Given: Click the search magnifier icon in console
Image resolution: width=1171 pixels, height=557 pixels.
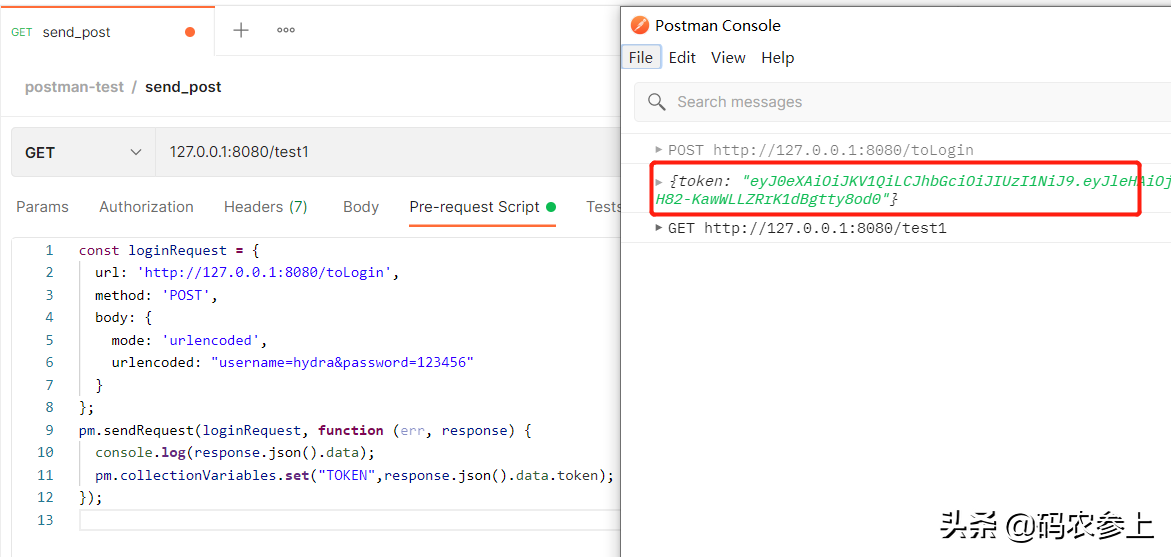Looking at the screenshot, I should (x=657, y=102).
